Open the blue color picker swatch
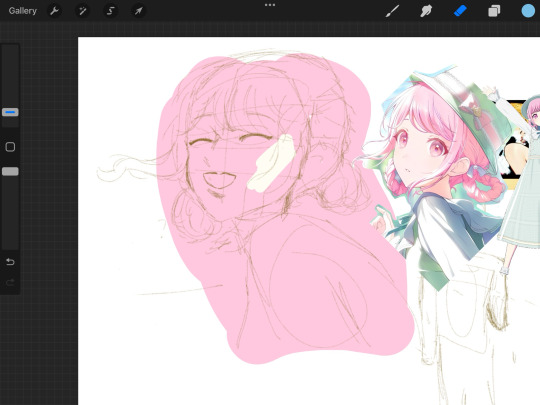This screenshot has height=405, width=540. coord(528,11)
